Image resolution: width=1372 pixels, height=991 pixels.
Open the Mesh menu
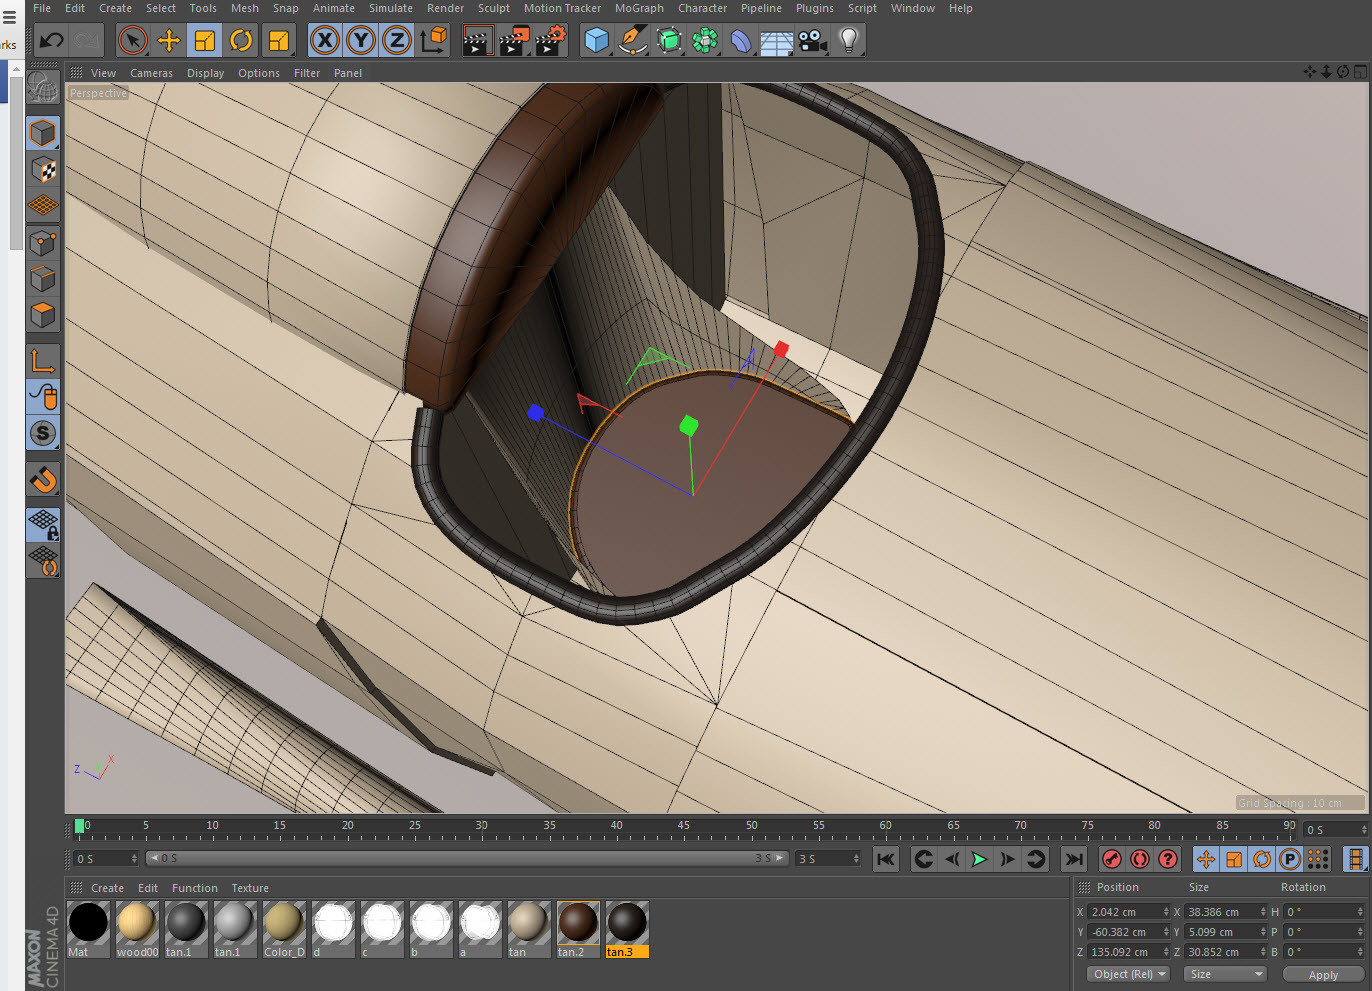245,8
